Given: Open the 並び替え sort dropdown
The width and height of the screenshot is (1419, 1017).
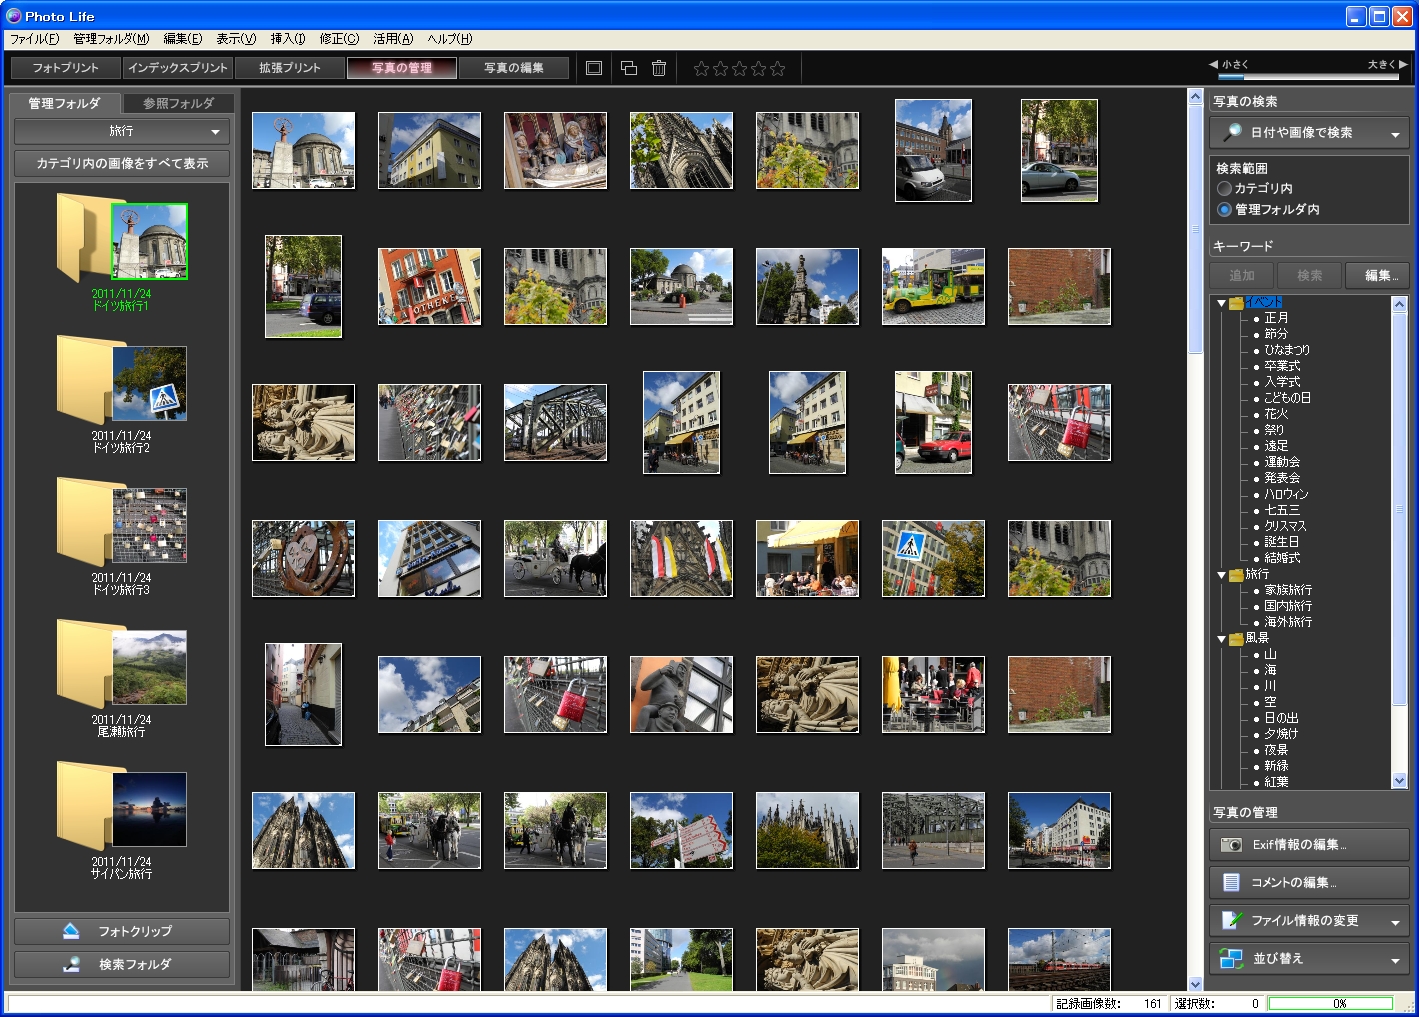Looking at the screenshot, I should 1309,958.
